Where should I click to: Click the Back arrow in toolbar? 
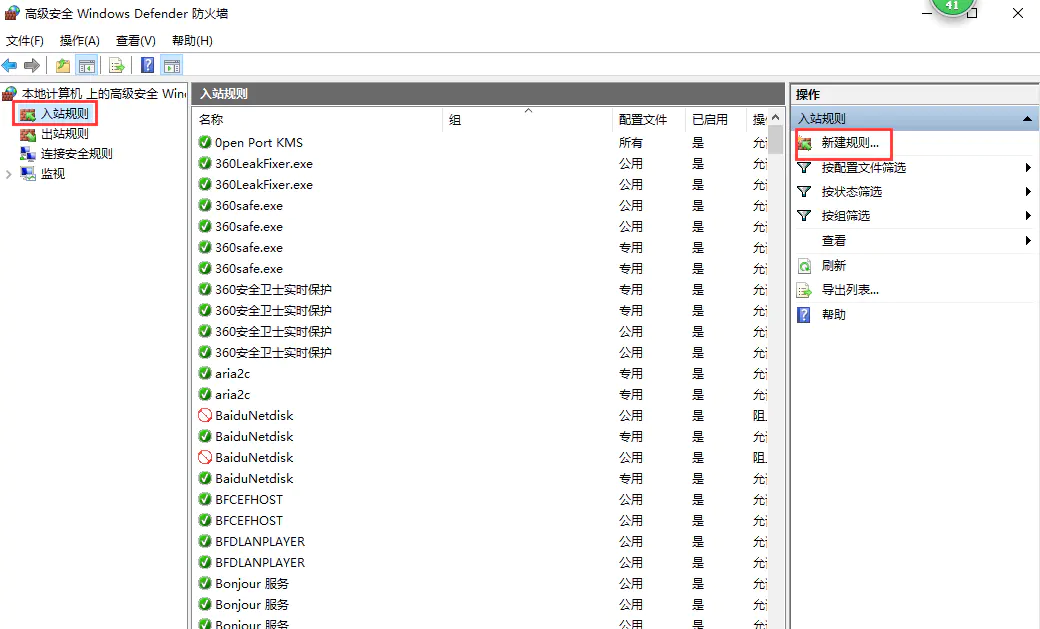(x=10, y=66)
